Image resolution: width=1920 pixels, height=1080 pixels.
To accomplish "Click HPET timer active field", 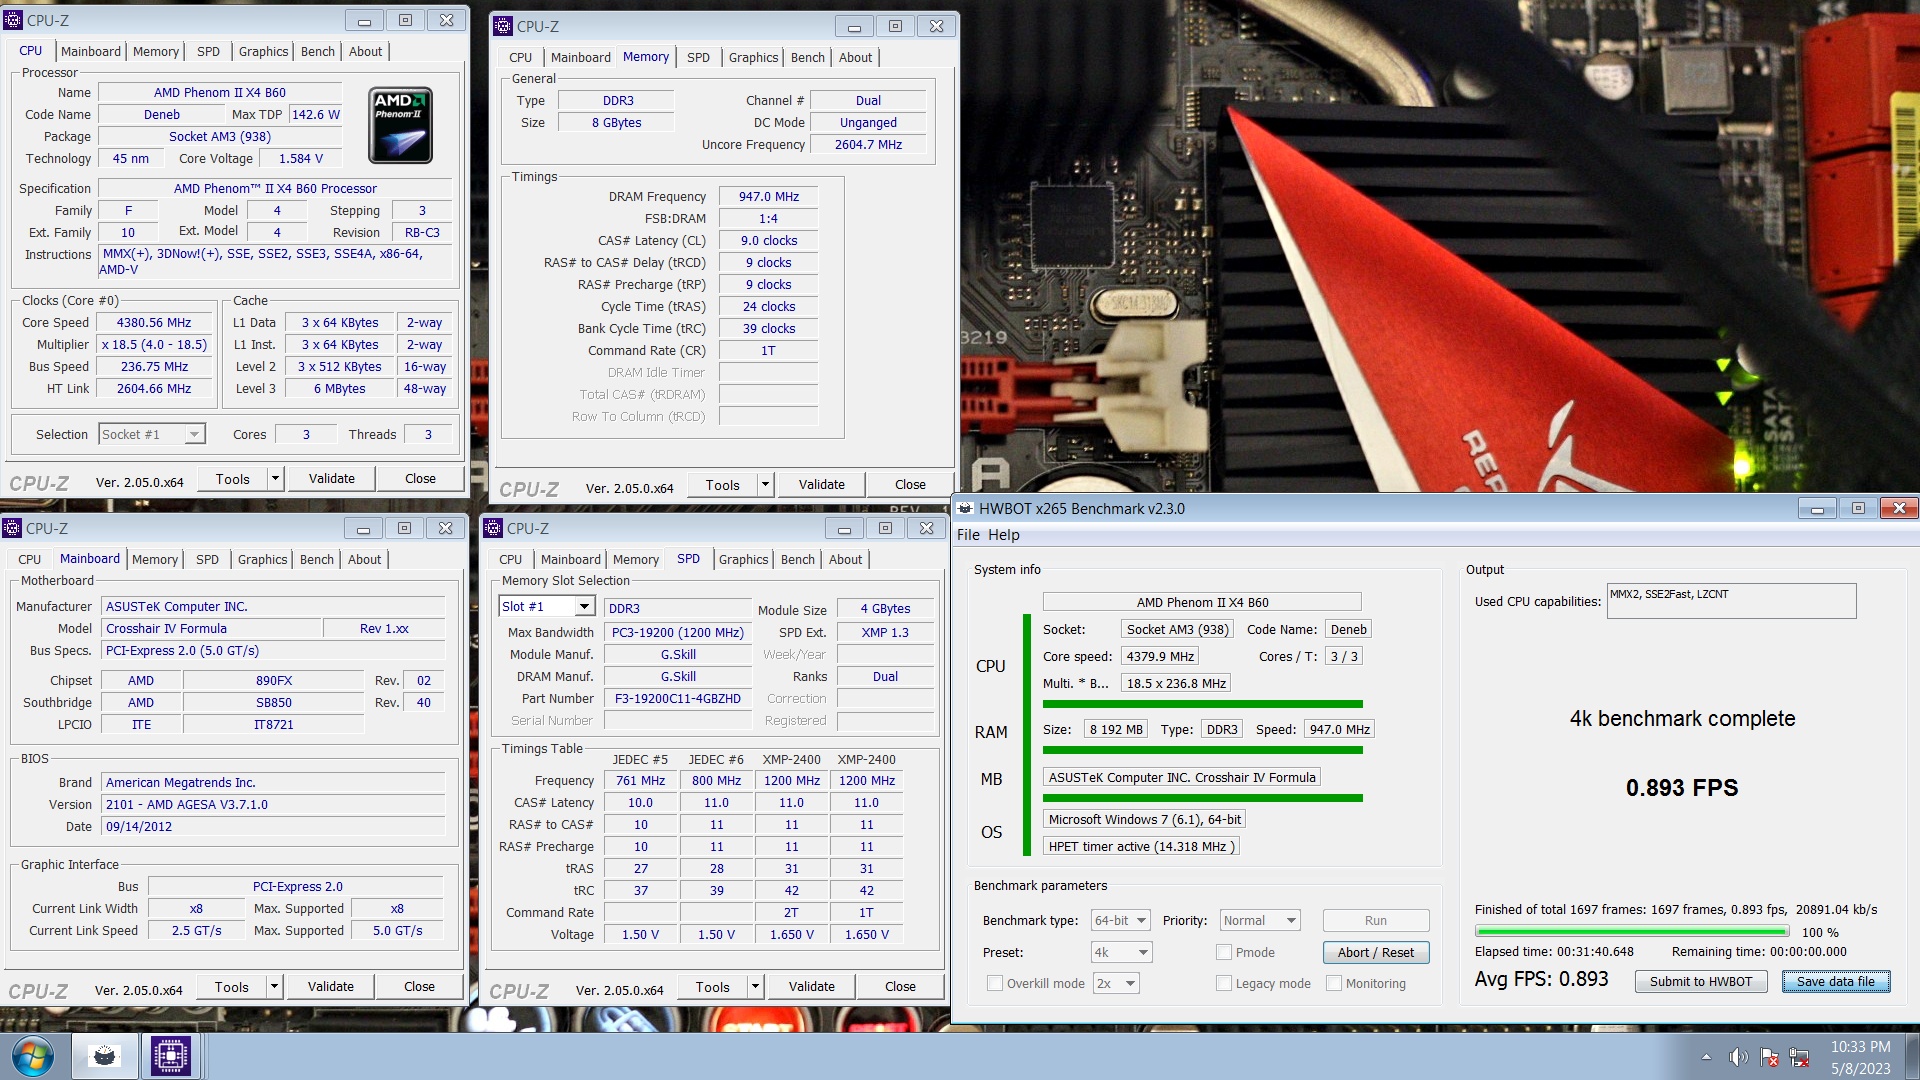I will click(1141, 846).
